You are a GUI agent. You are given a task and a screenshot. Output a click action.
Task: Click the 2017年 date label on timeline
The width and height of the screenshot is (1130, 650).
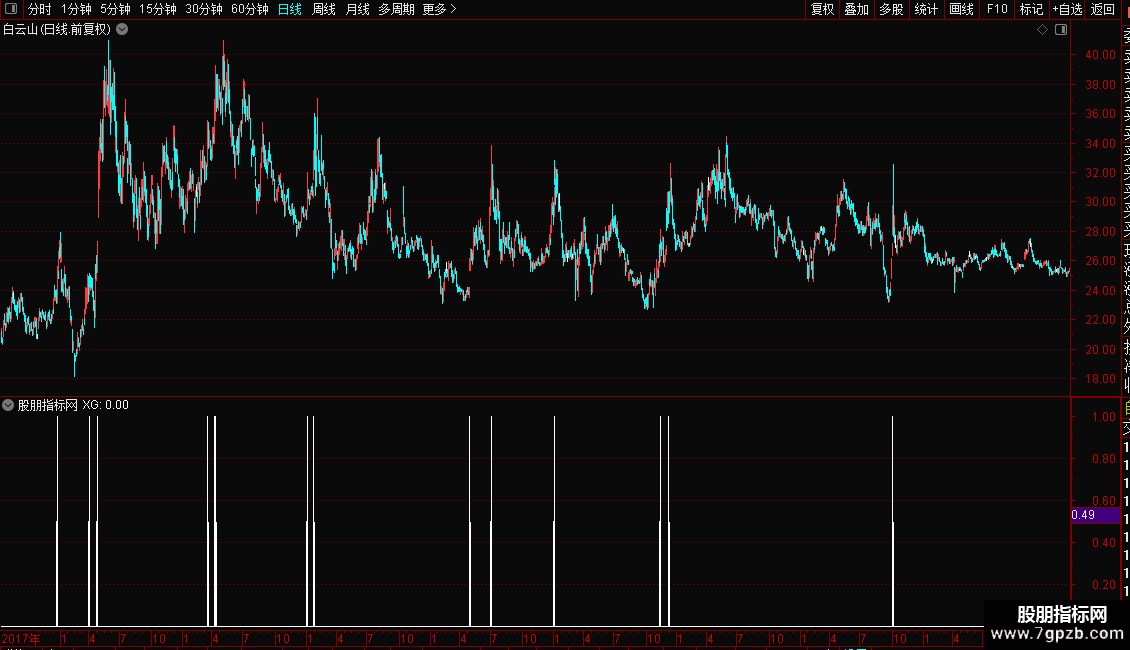tap(21, 638)
